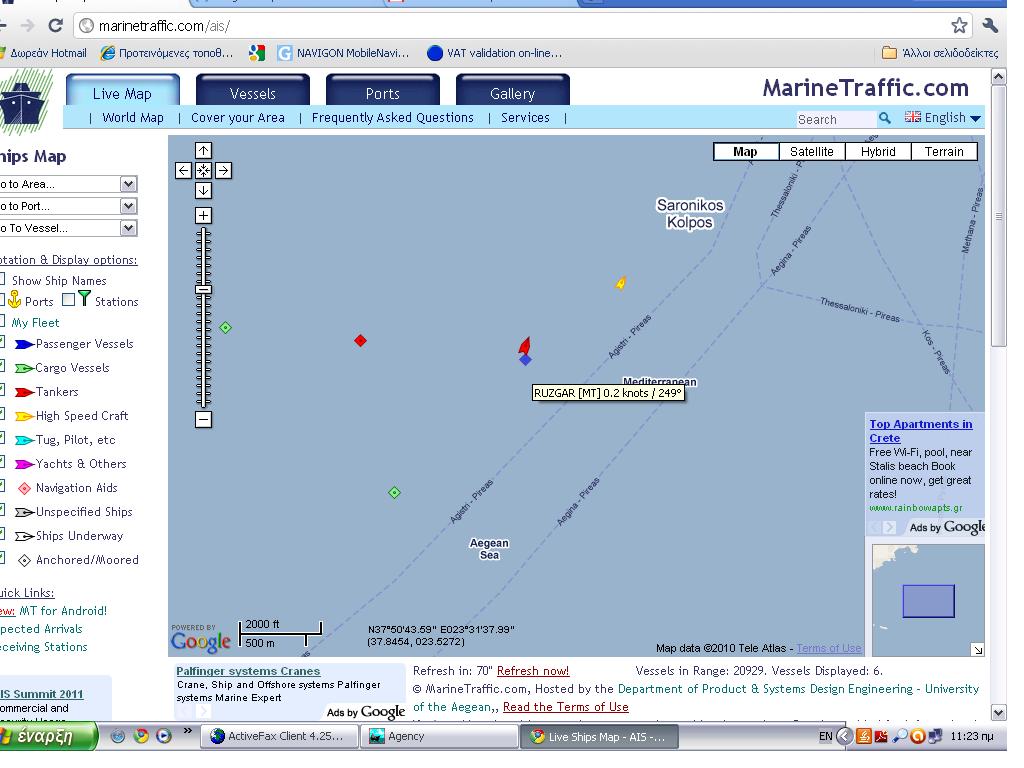Open the Frequently Asked Questions link
Screen dimensions: 1024x768
pos(392,118)
